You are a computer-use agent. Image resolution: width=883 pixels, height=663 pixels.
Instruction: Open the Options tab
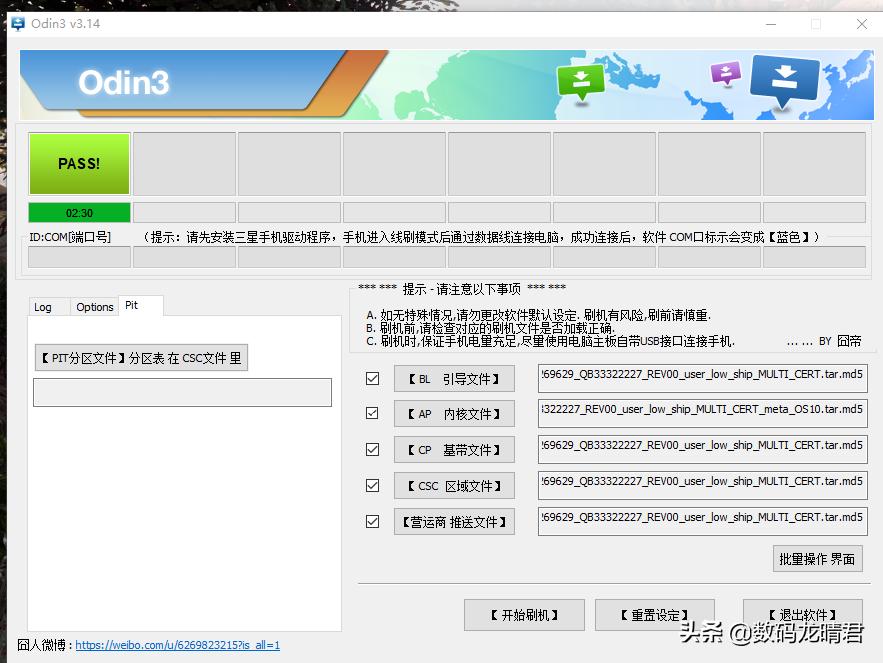[94, 306]
